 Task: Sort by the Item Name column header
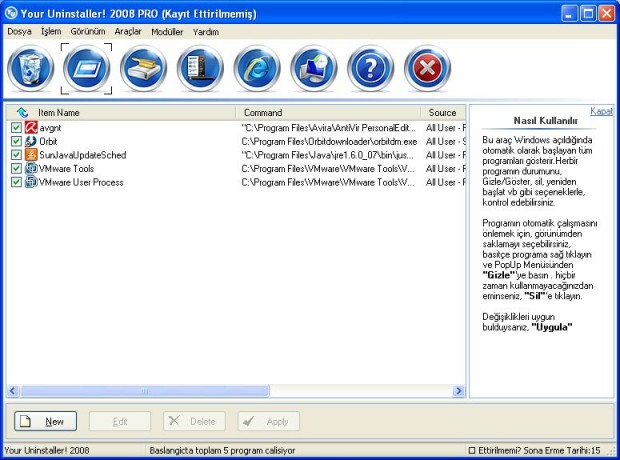pos(121,113)
